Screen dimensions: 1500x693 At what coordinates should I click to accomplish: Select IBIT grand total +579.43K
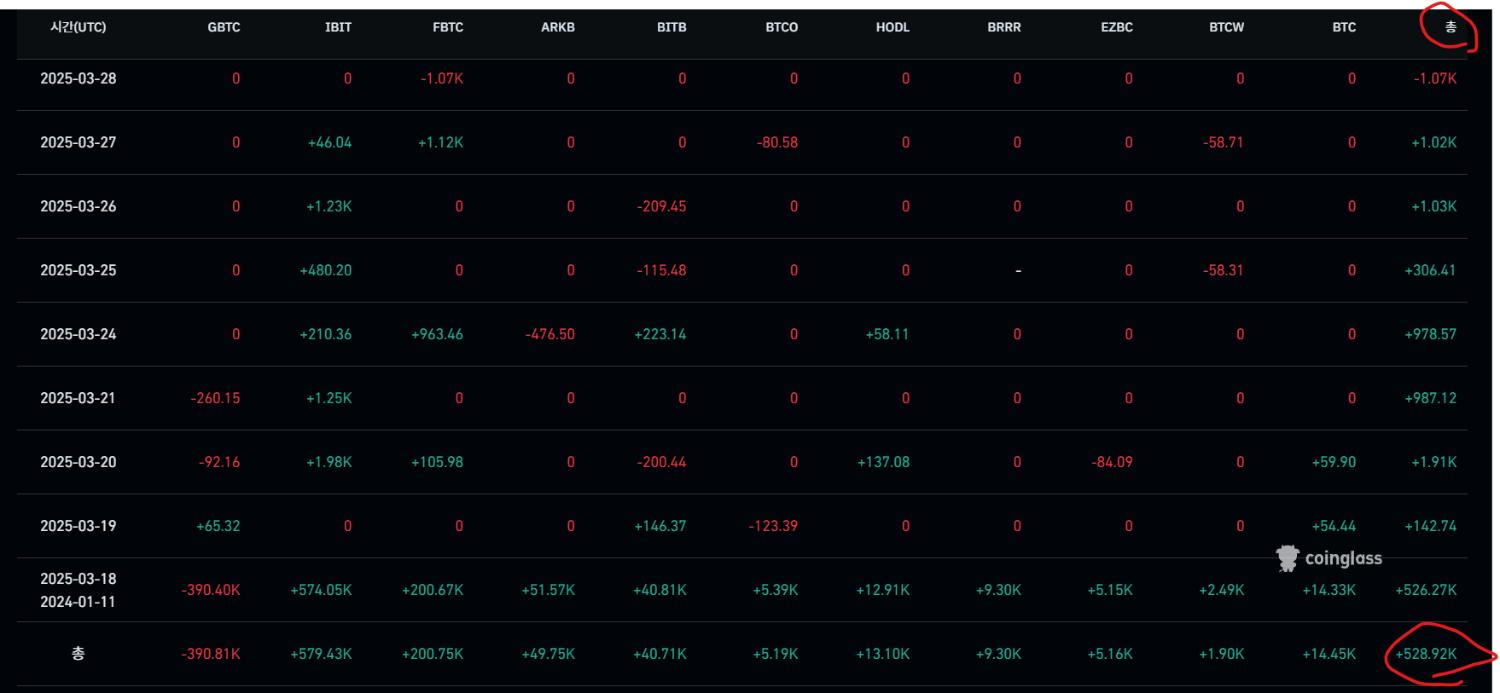[x=321, y=655]
